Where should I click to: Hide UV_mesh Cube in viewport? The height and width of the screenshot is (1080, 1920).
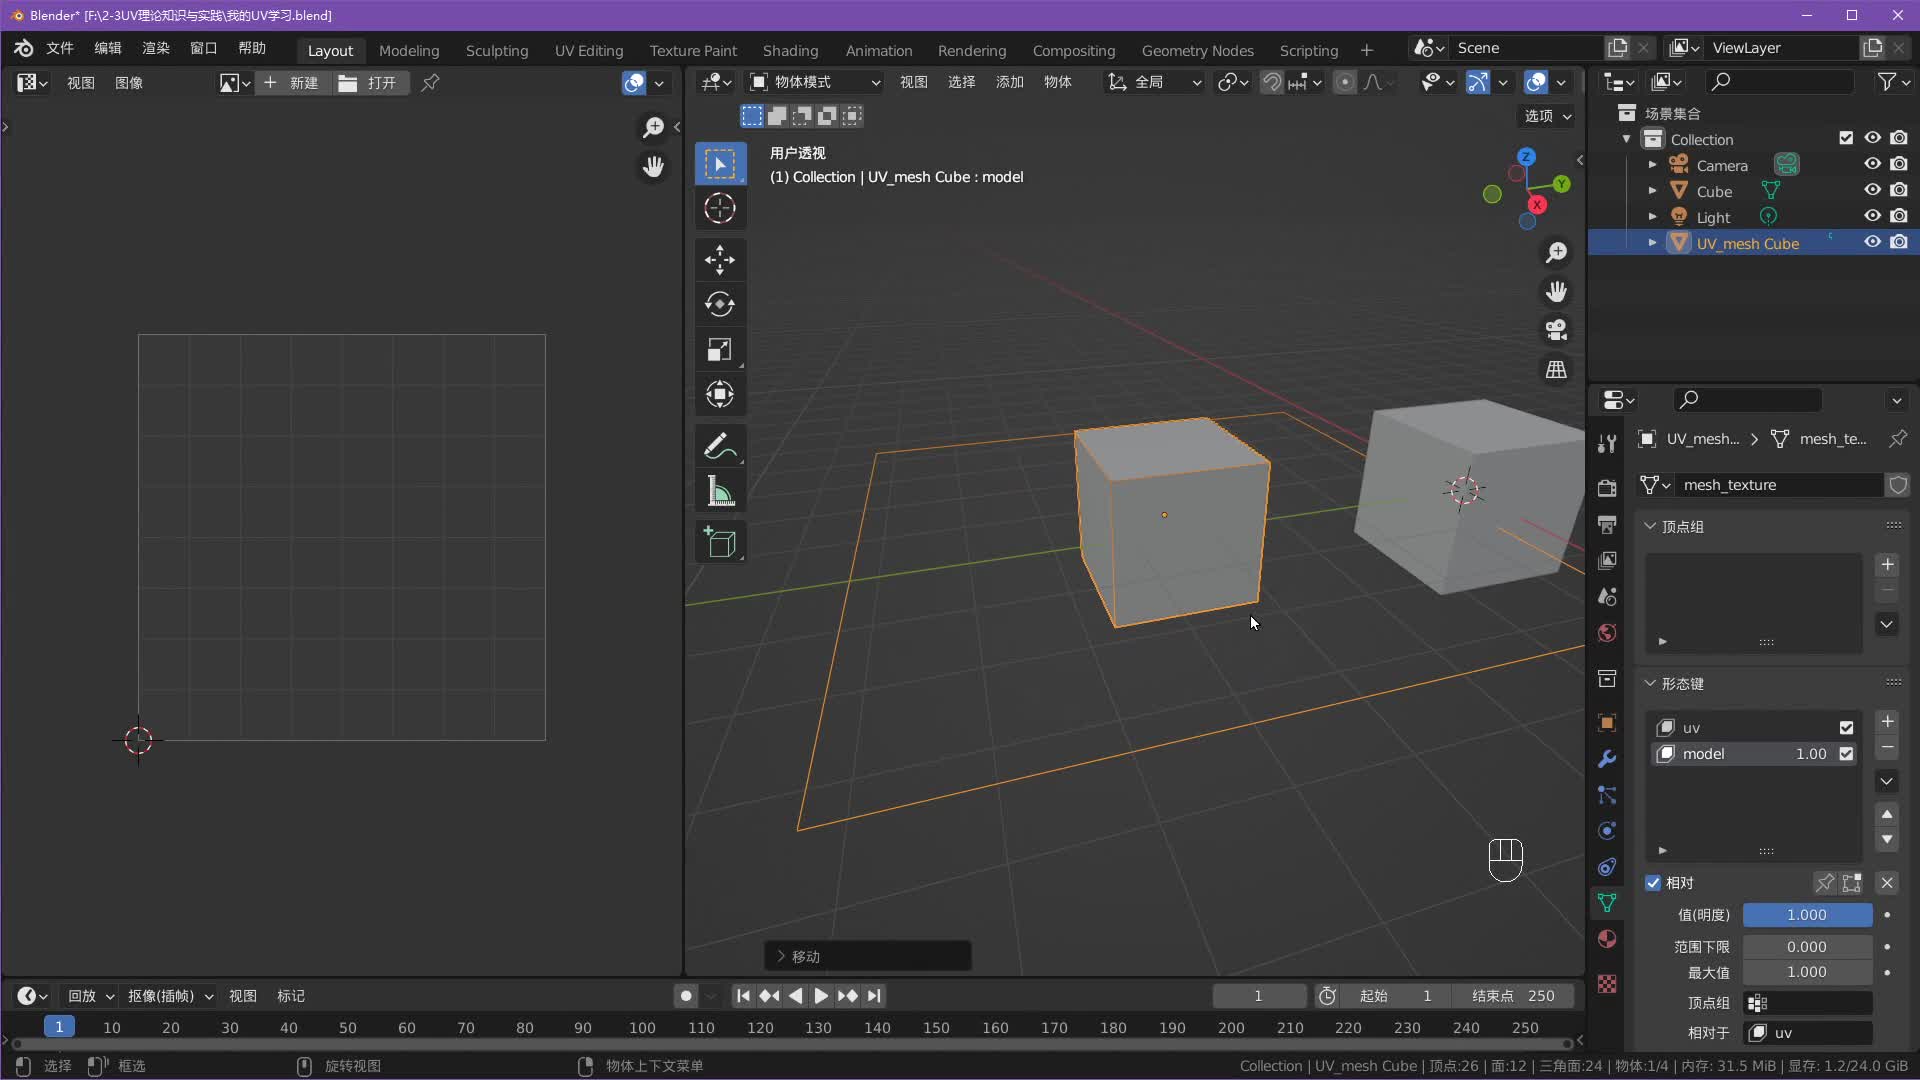(1872, 242)
